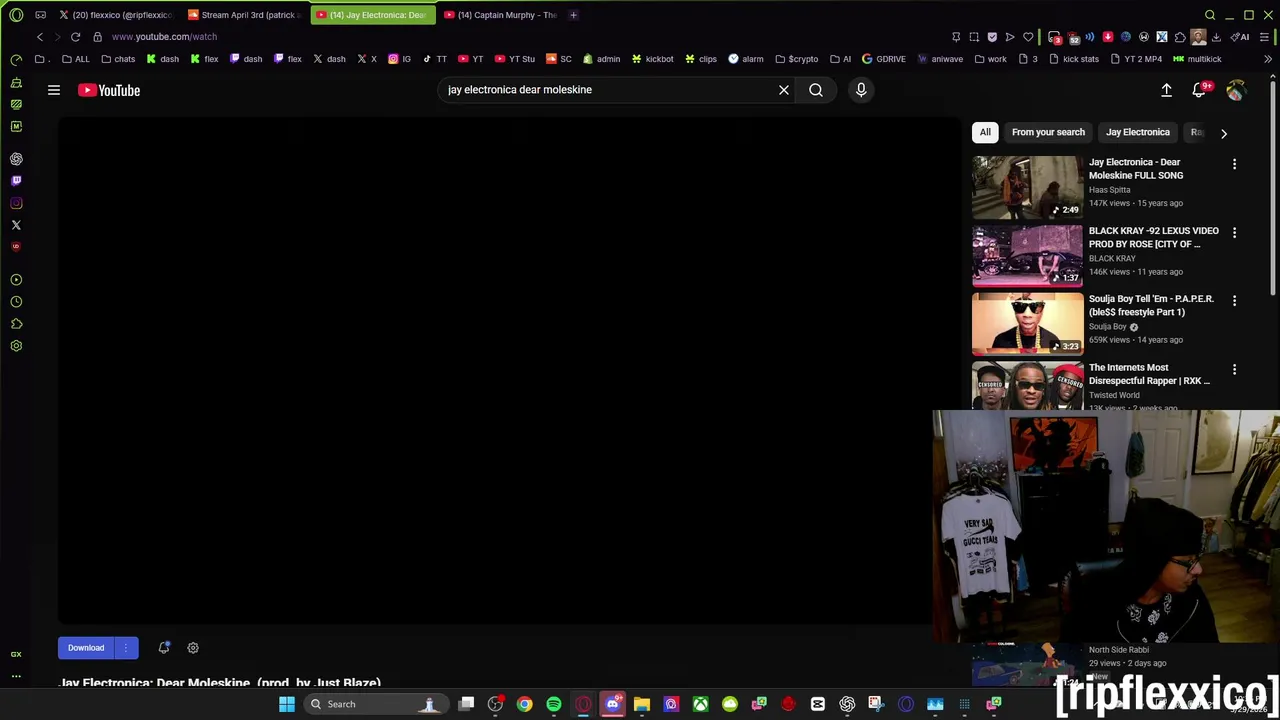Open options for Soulja Boy P.A.P.E.R. video
This screenshot has height=720, width=1280.
1234,300
